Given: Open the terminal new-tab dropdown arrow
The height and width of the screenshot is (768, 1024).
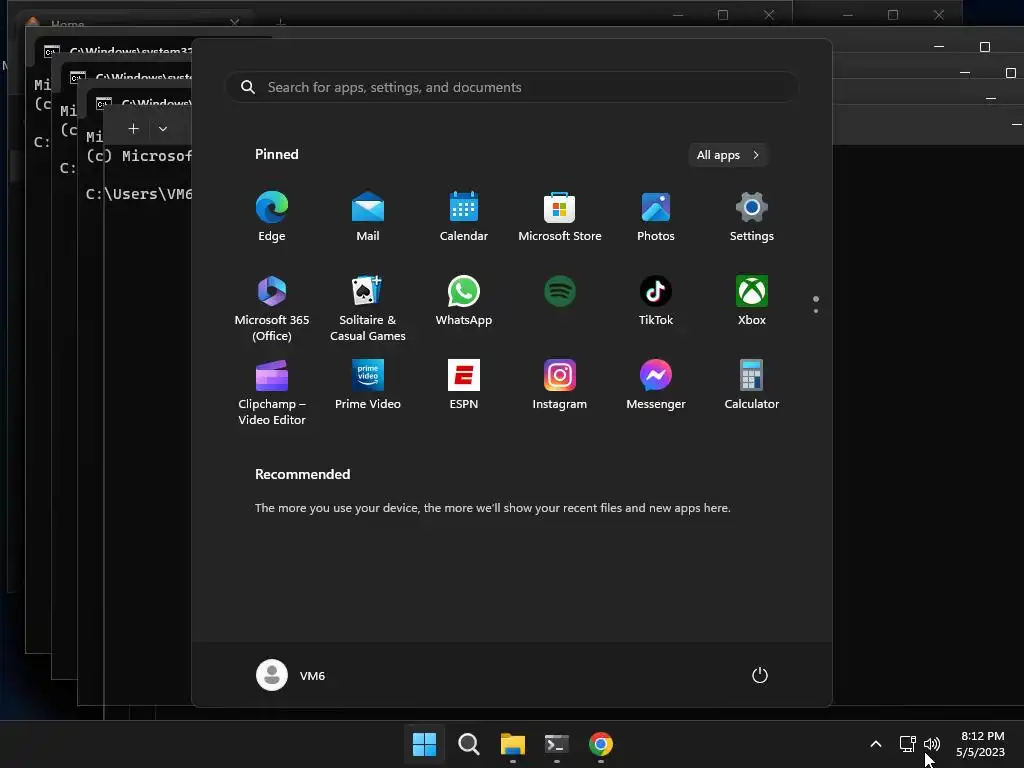Looking at the screenshot, I should click(163, 129).
